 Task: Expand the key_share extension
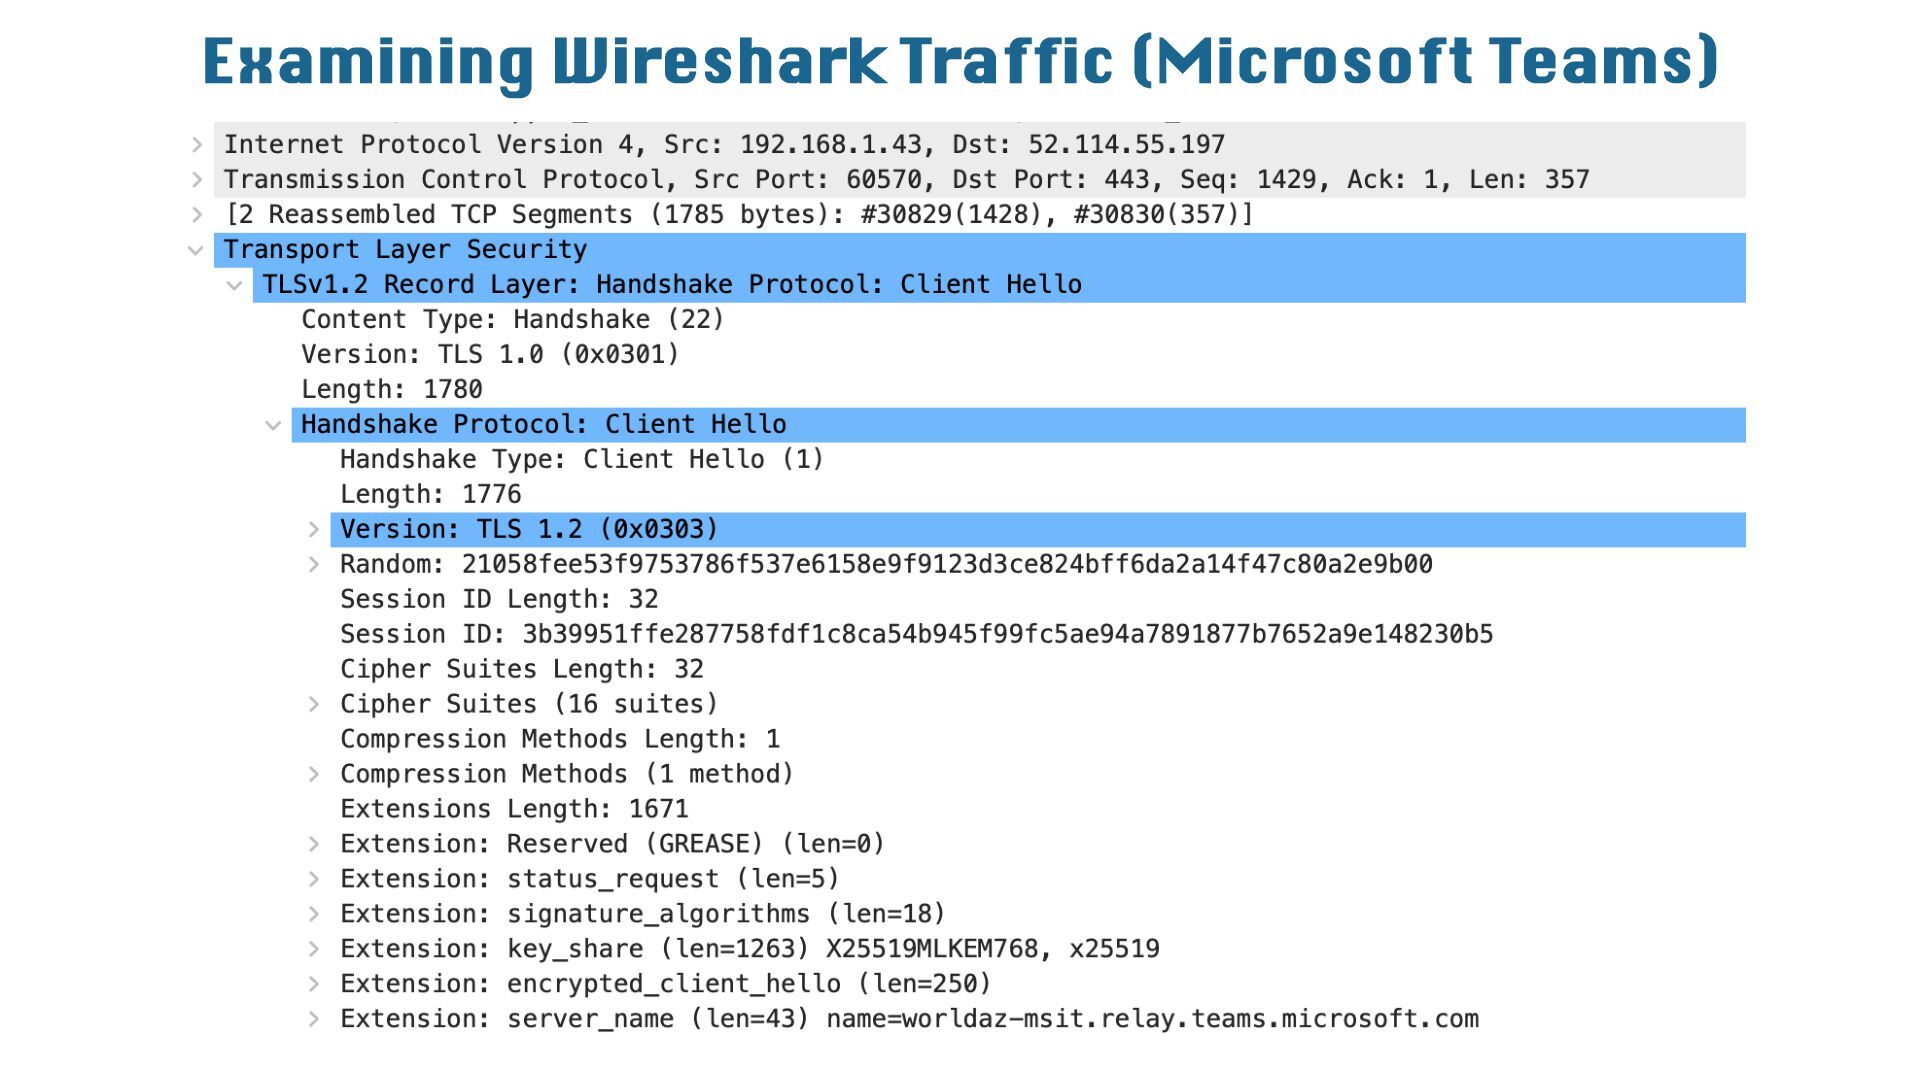(313, 949)
